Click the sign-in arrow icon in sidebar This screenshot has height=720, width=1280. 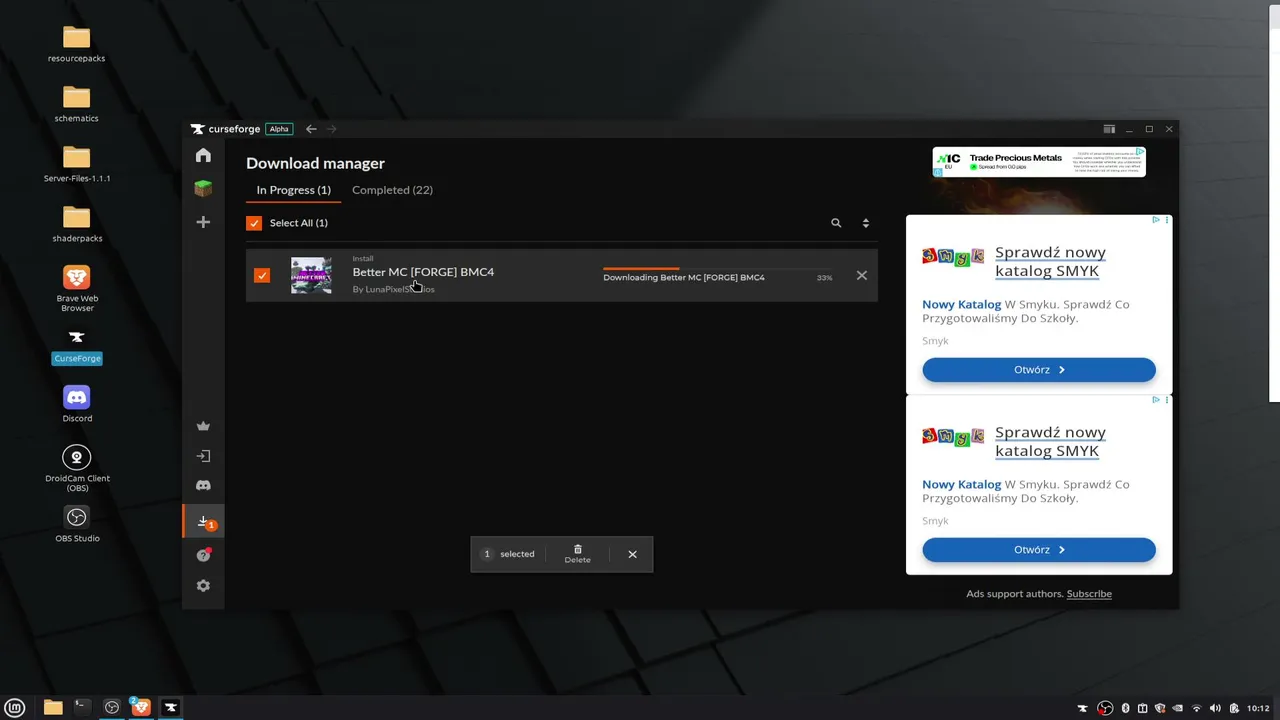point(203,456)
